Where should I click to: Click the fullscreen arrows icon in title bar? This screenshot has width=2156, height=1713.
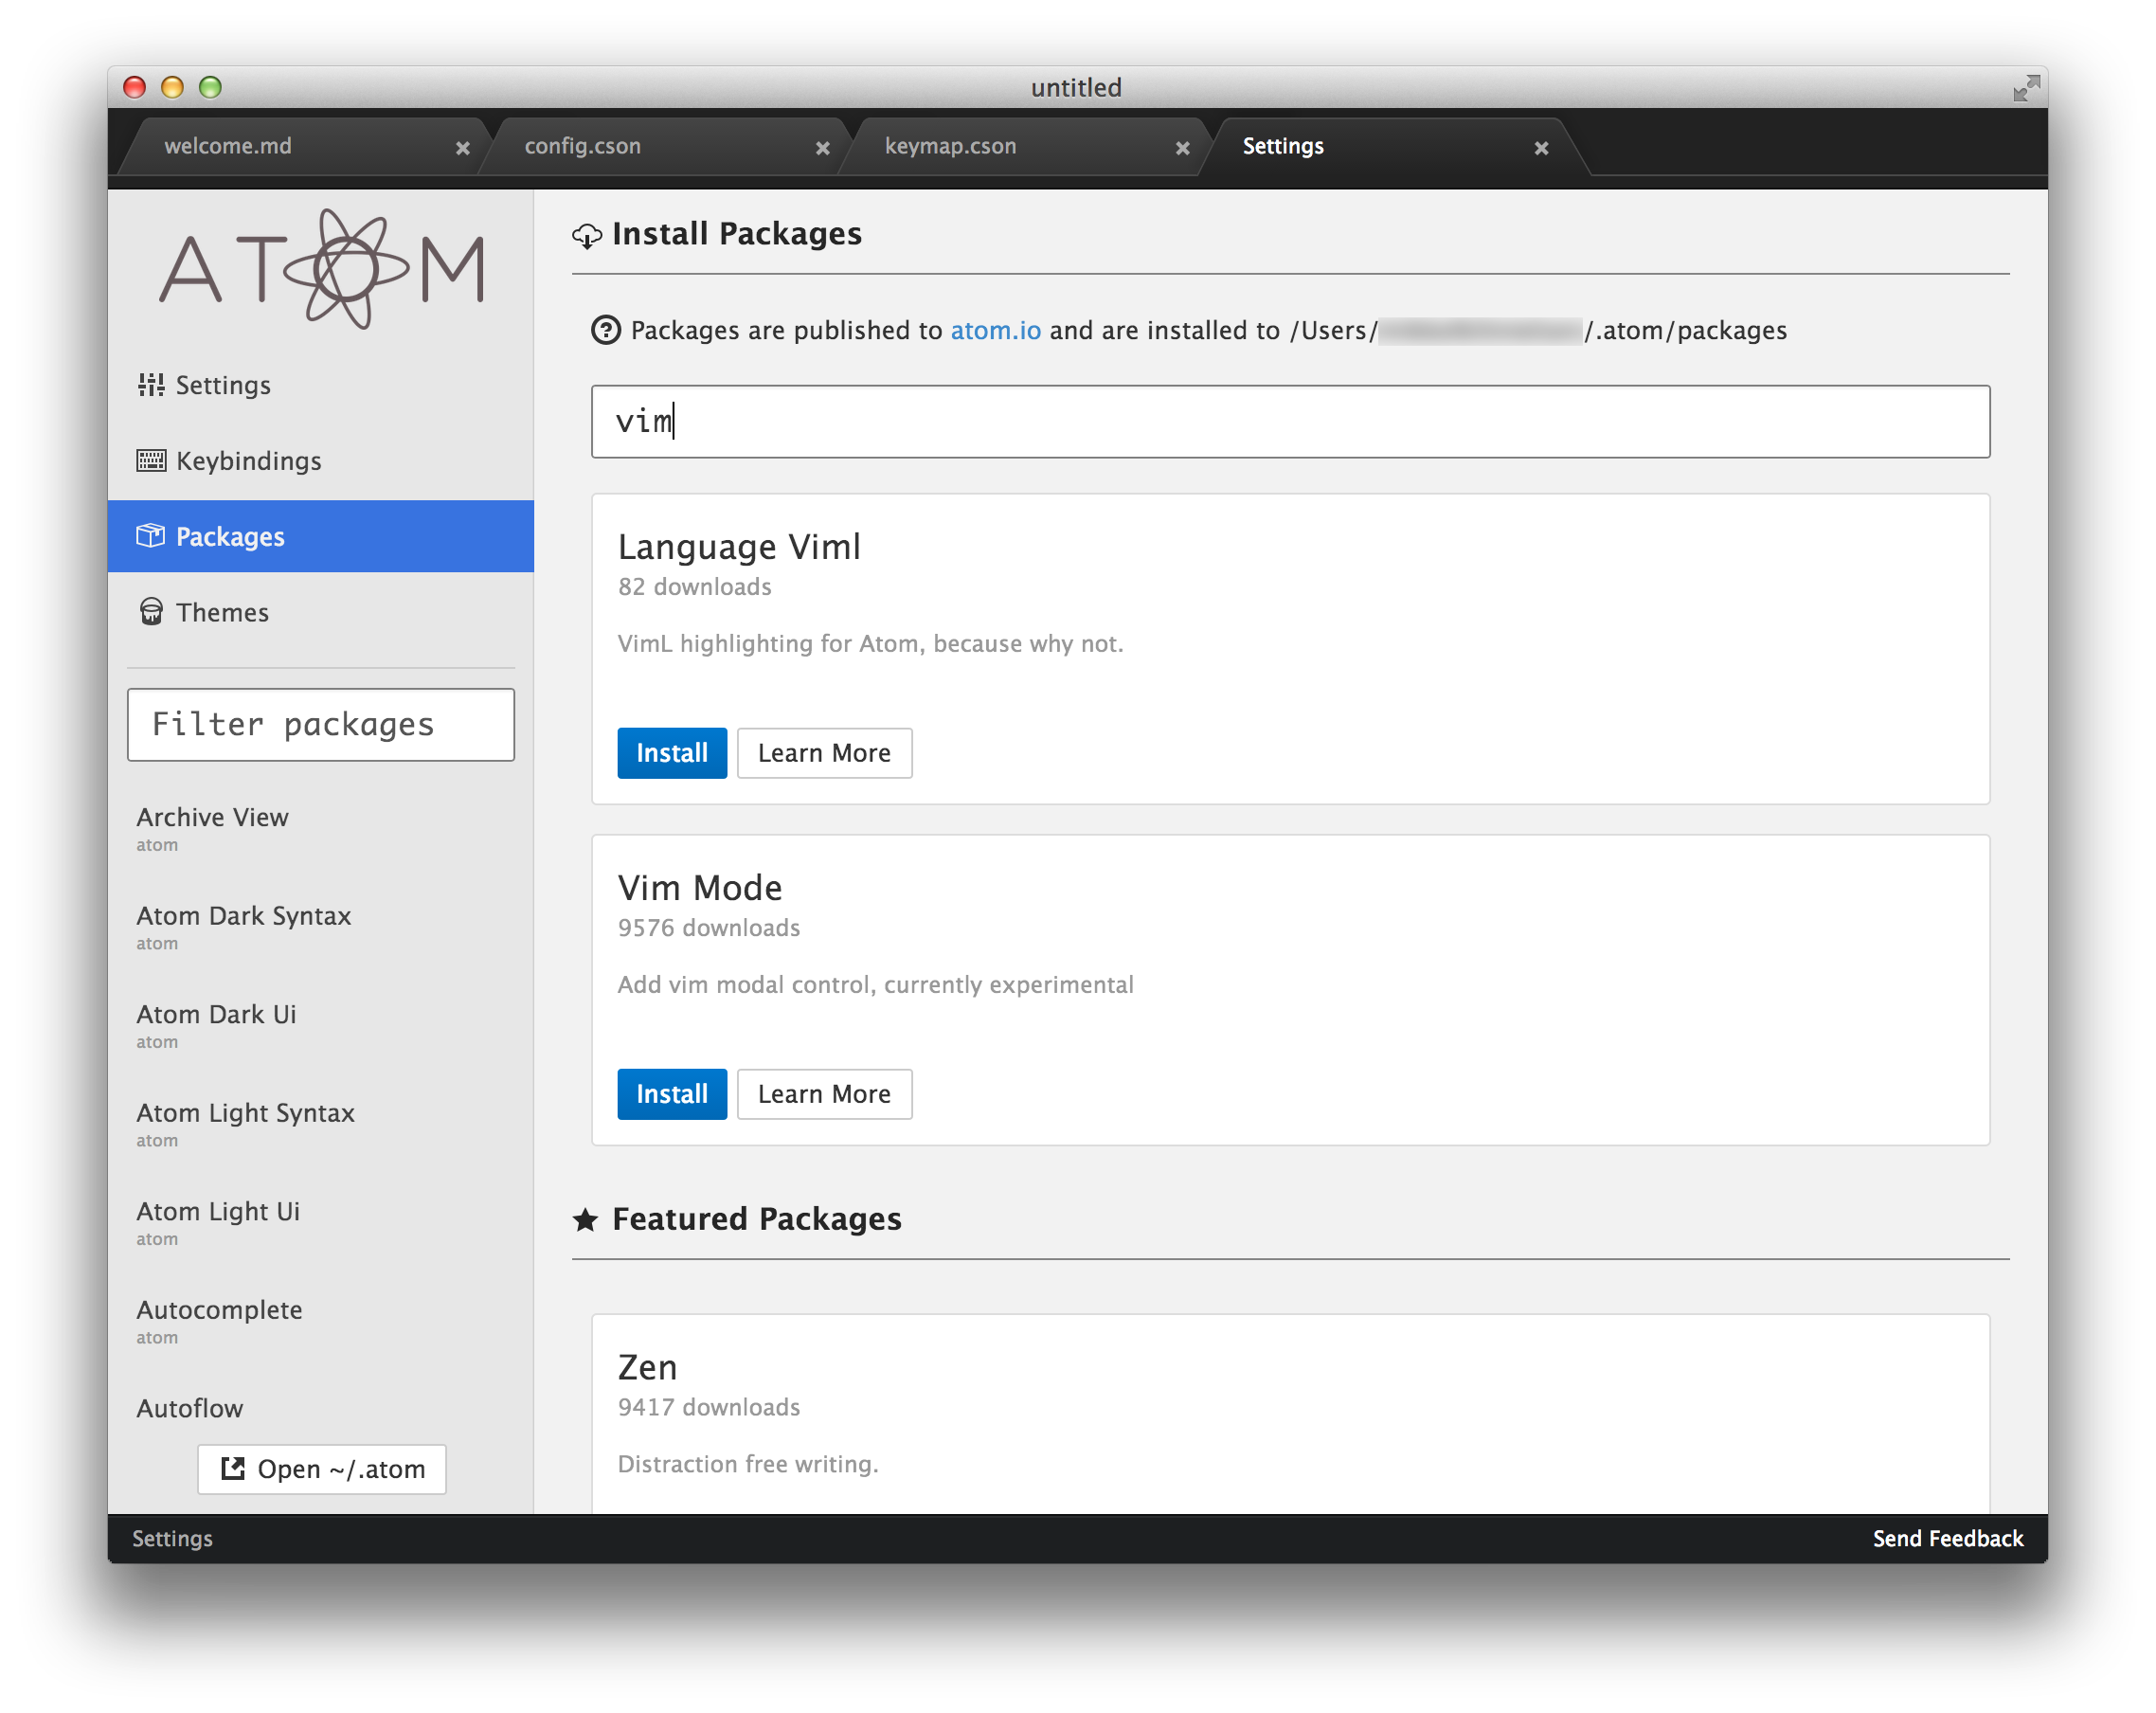(x=2026, y=88)
